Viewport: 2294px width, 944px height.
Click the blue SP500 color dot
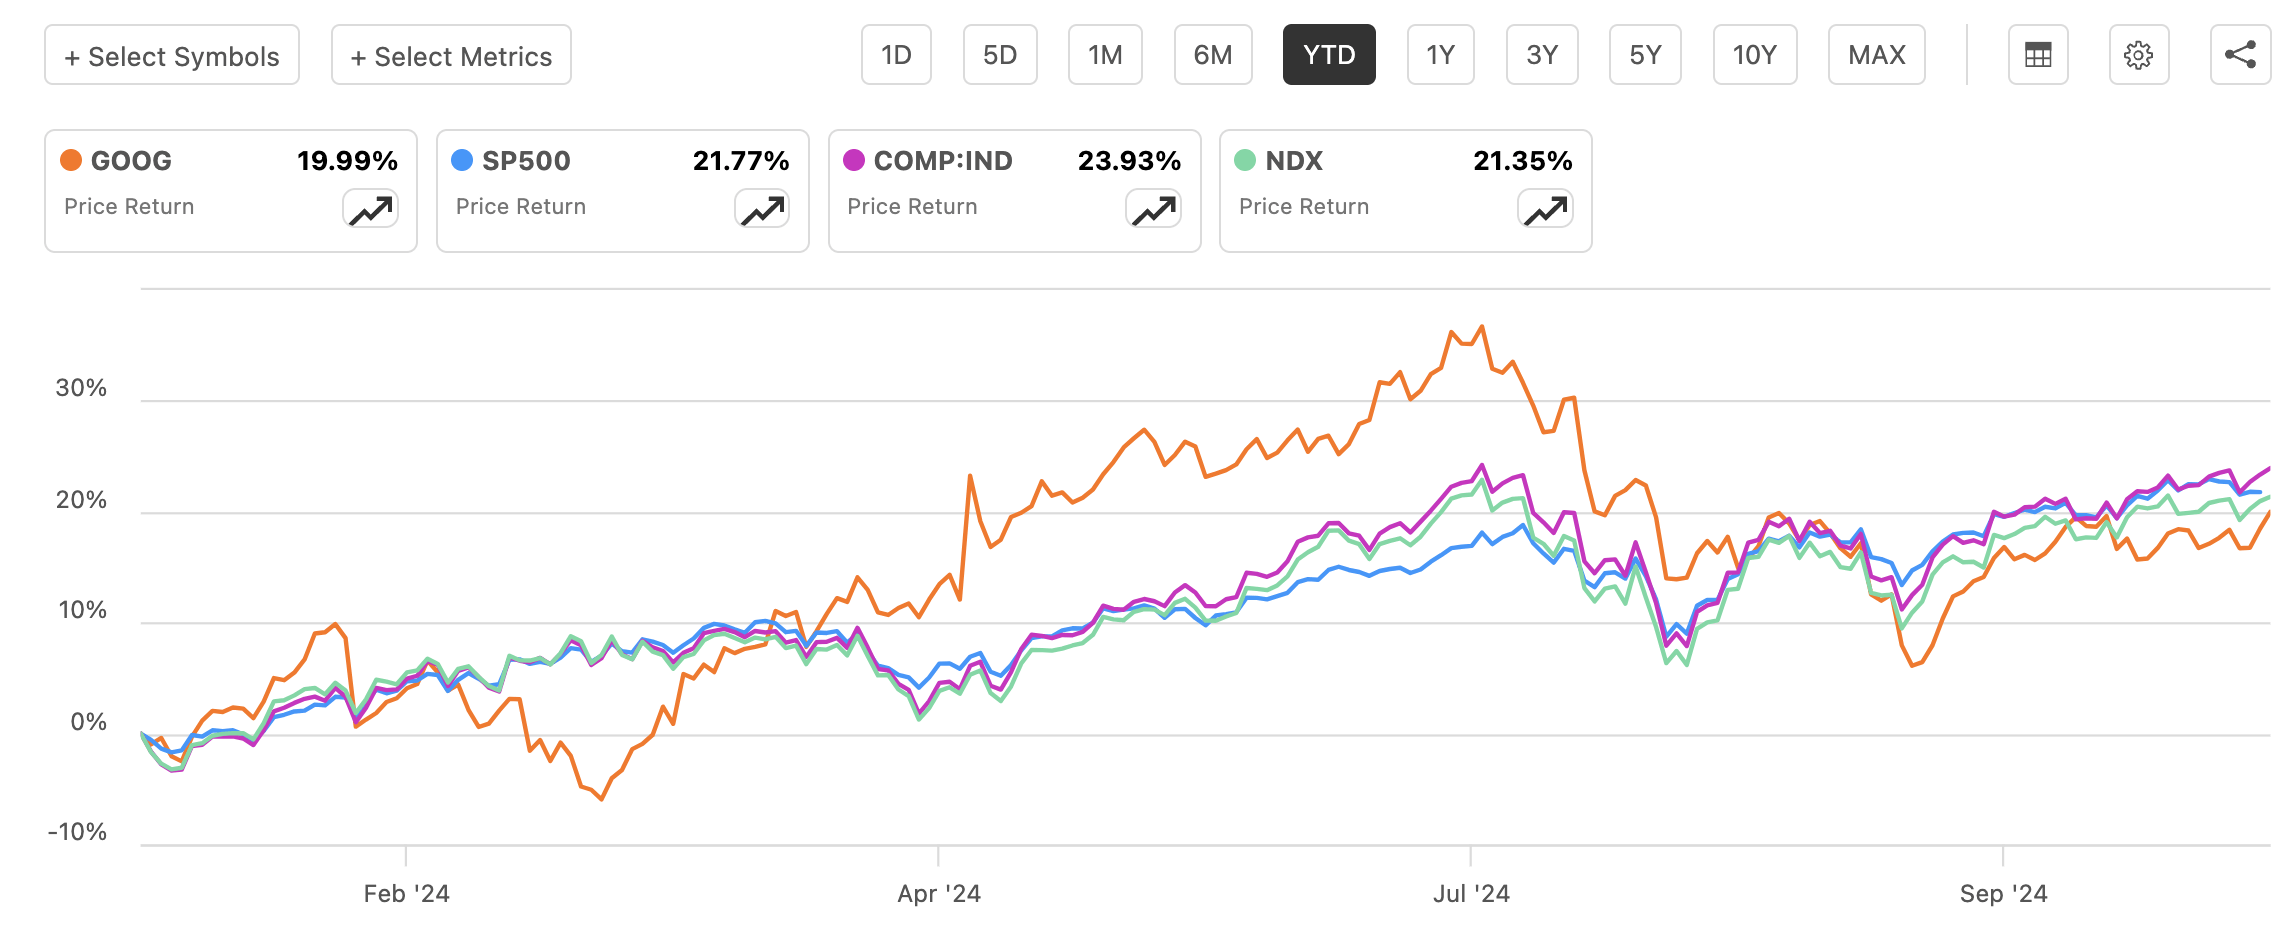point(462,160)
